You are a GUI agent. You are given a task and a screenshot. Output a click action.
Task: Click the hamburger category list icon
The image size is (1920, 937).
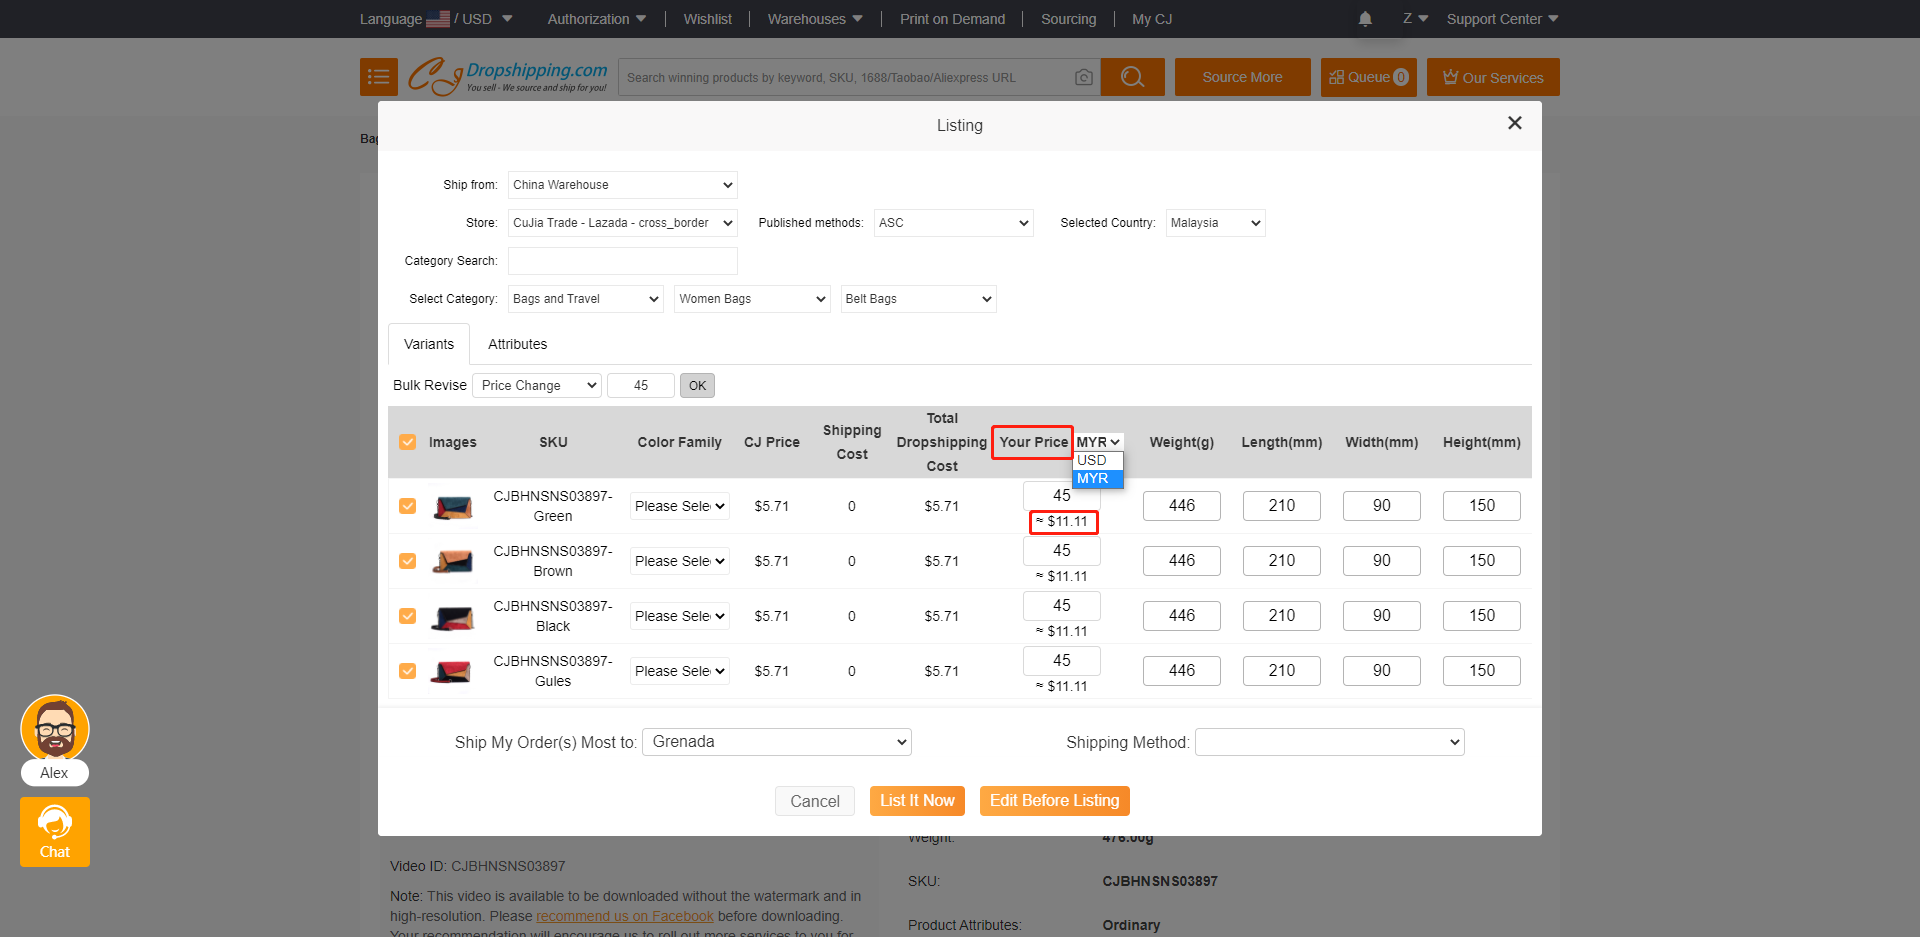(x=378, y=77)
